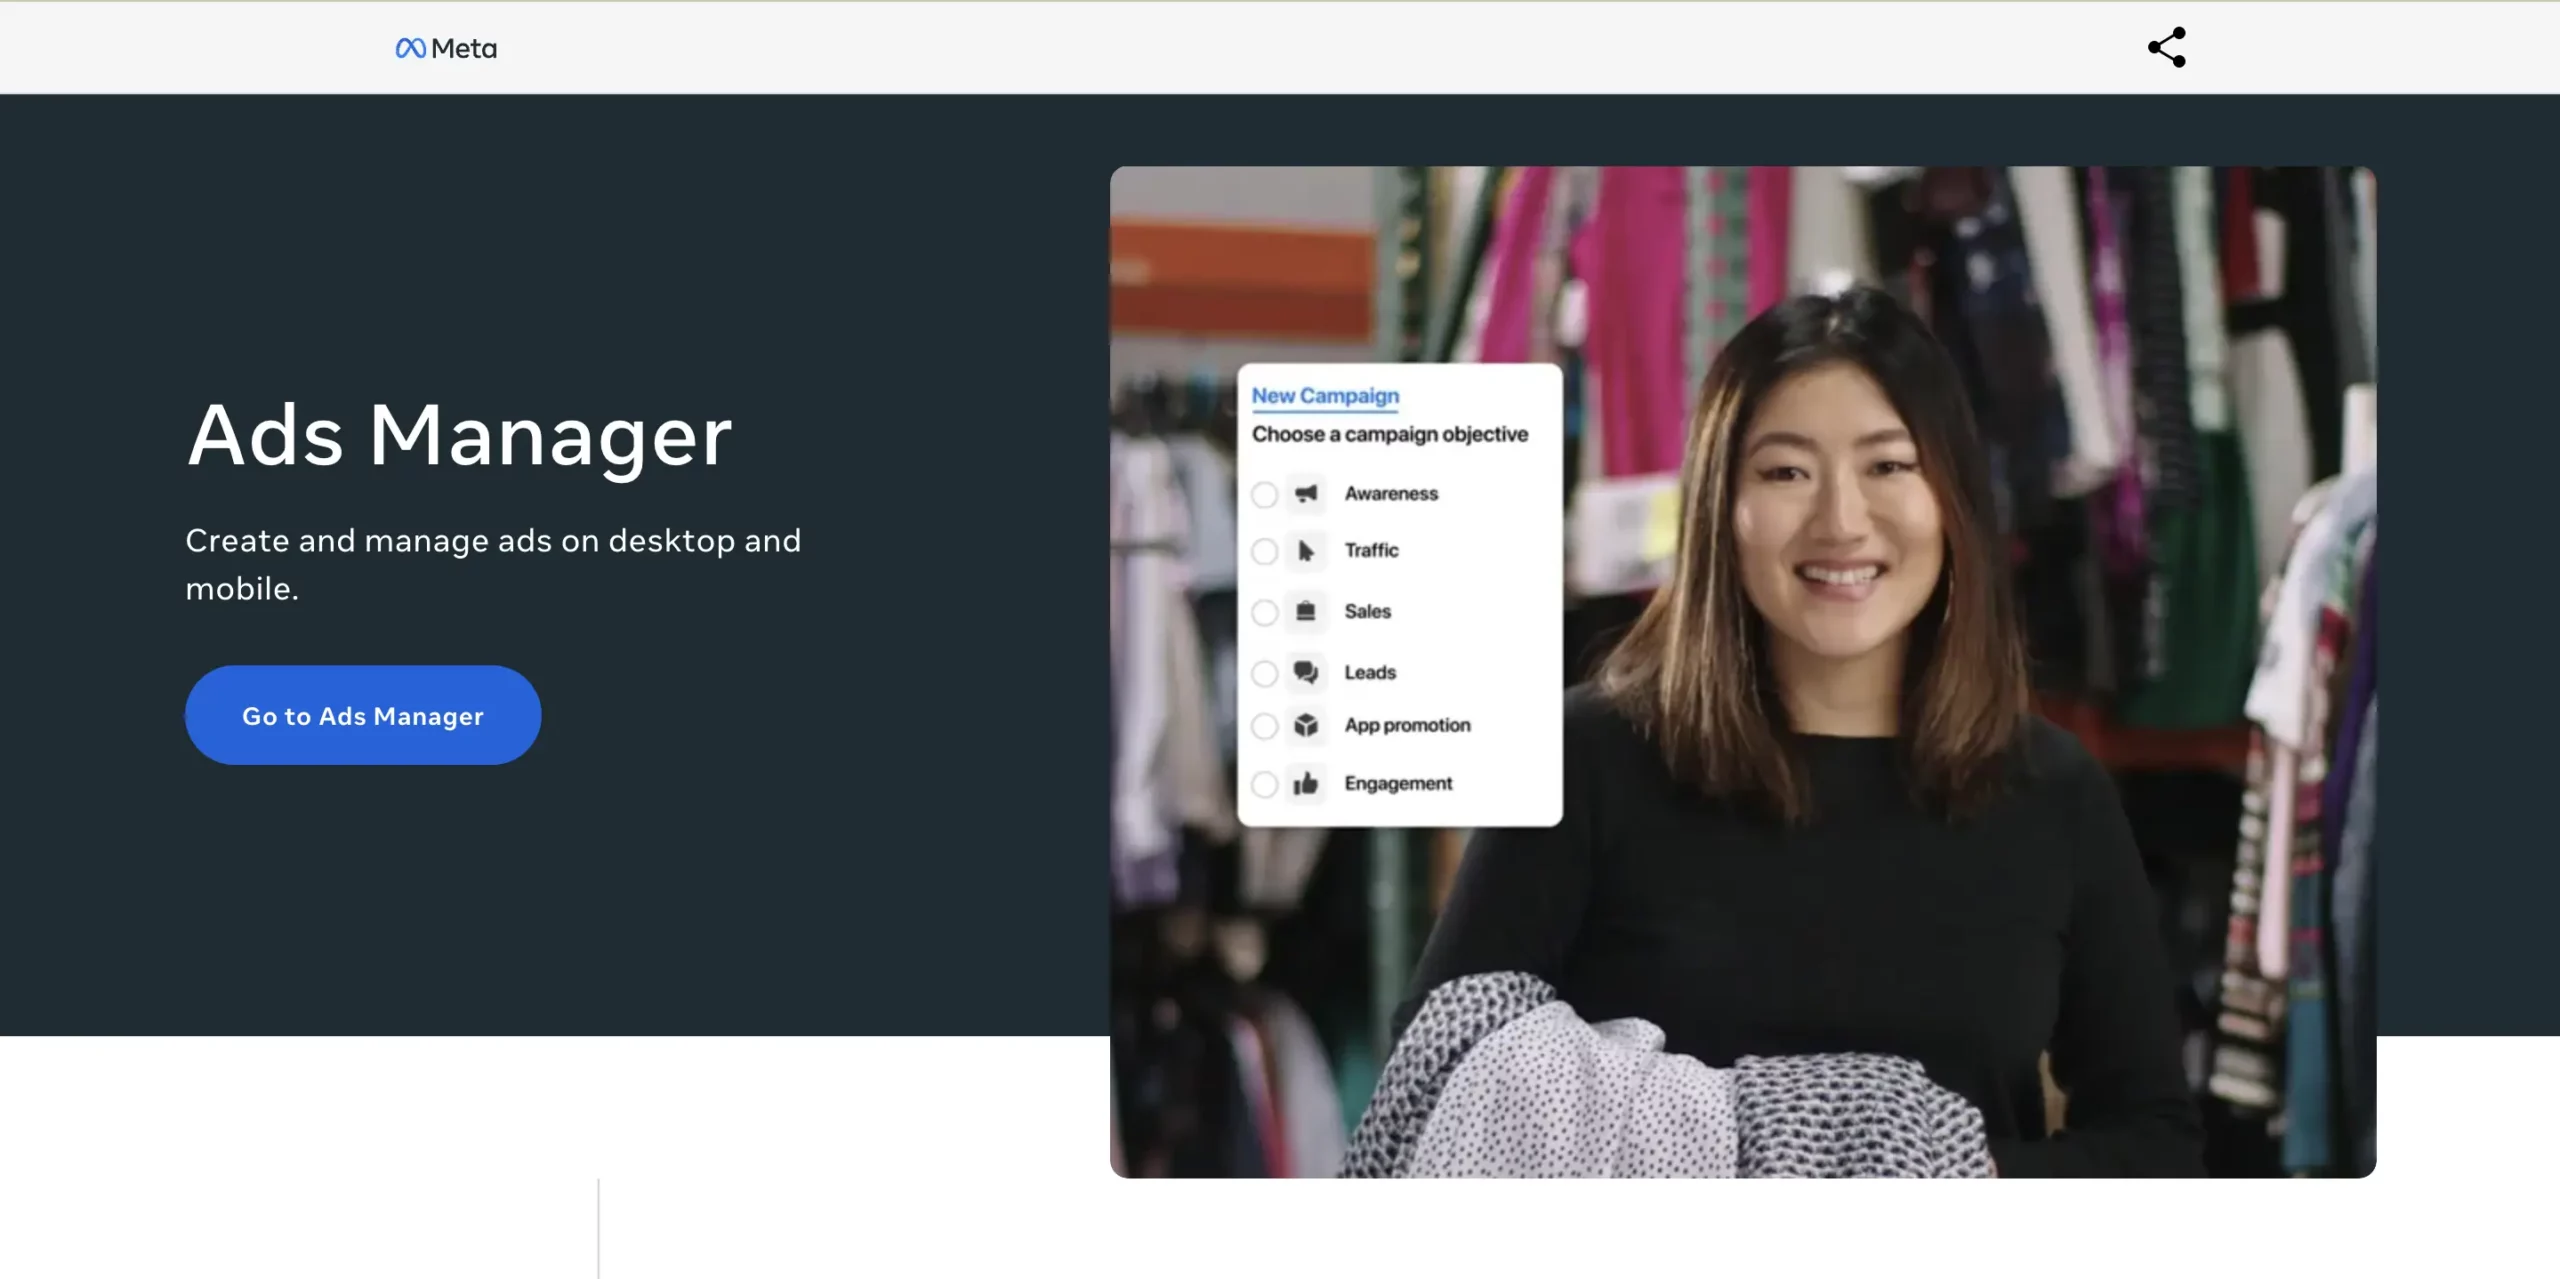This screenshot has height=1279, width=2560.
Task: Select the Engagement radio button
Action: [1265, 784]
